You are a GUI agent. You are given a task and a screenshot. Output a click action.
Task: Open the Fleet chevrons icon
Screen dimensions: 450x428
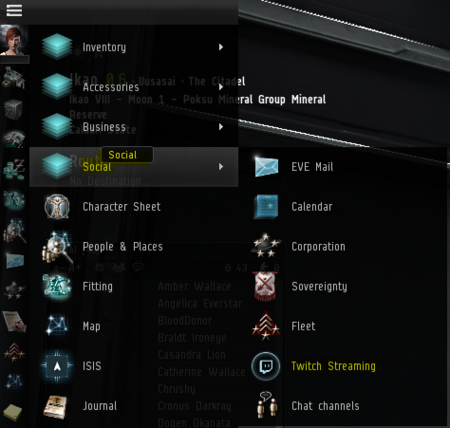tap(266, 326)
